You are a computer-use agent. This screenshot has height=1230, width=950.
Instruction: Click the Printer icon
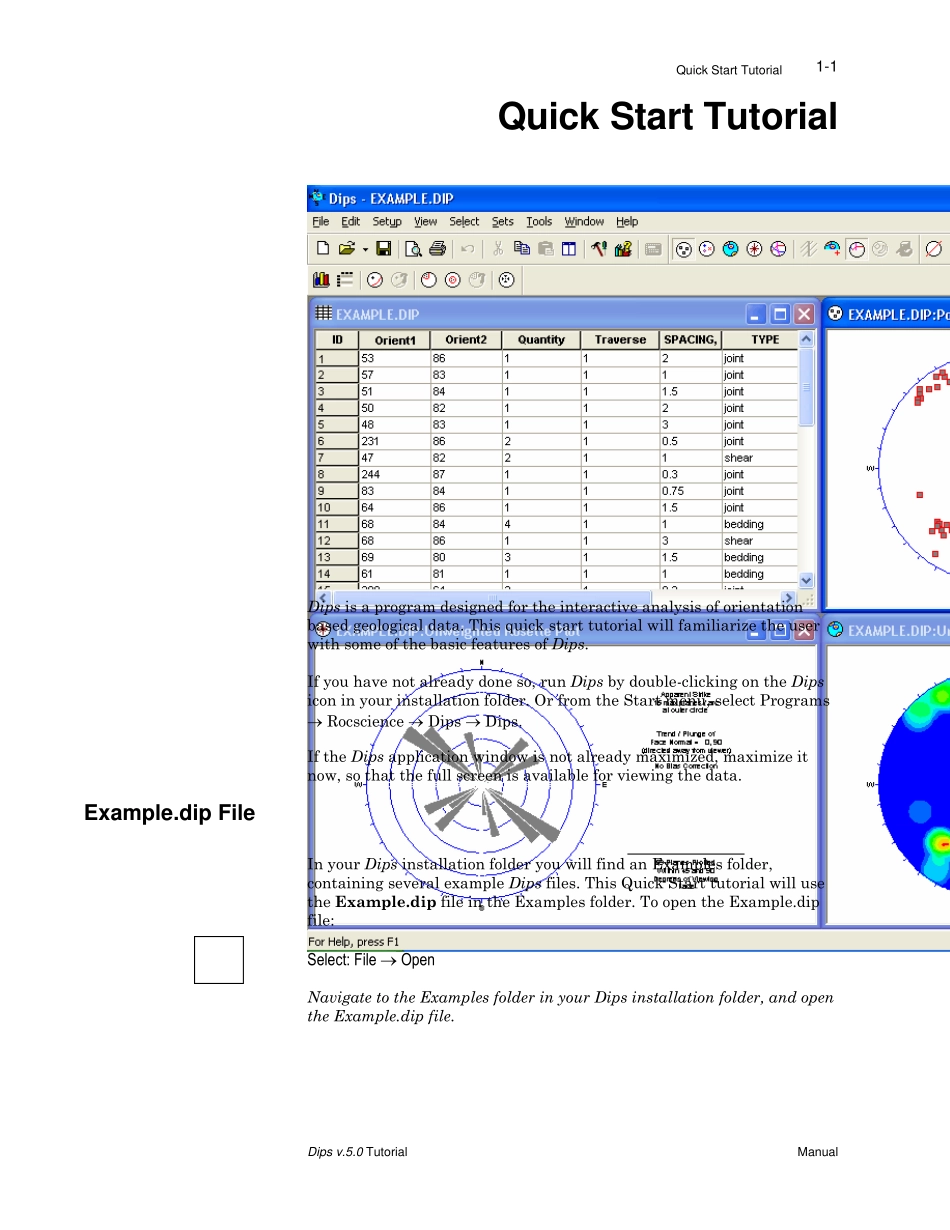click(x=437, y=249)
